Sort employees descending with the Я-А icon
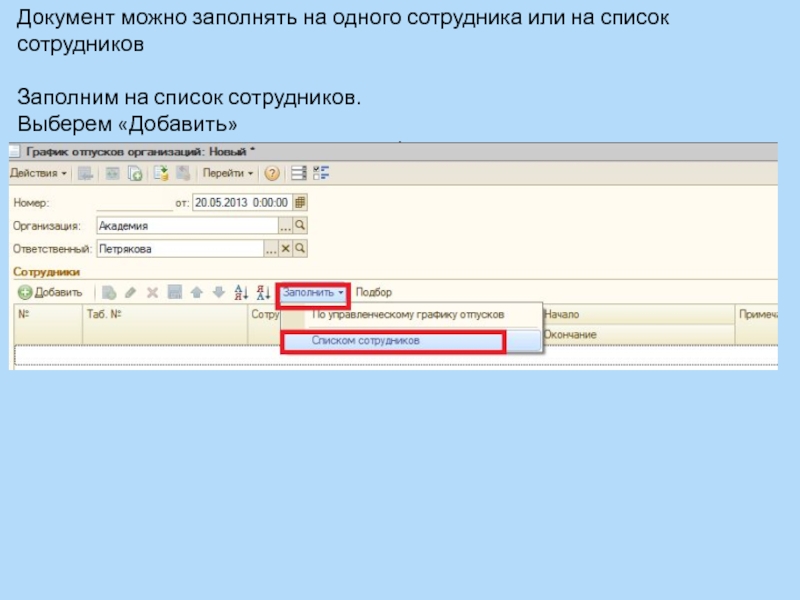 coord(263,292)
